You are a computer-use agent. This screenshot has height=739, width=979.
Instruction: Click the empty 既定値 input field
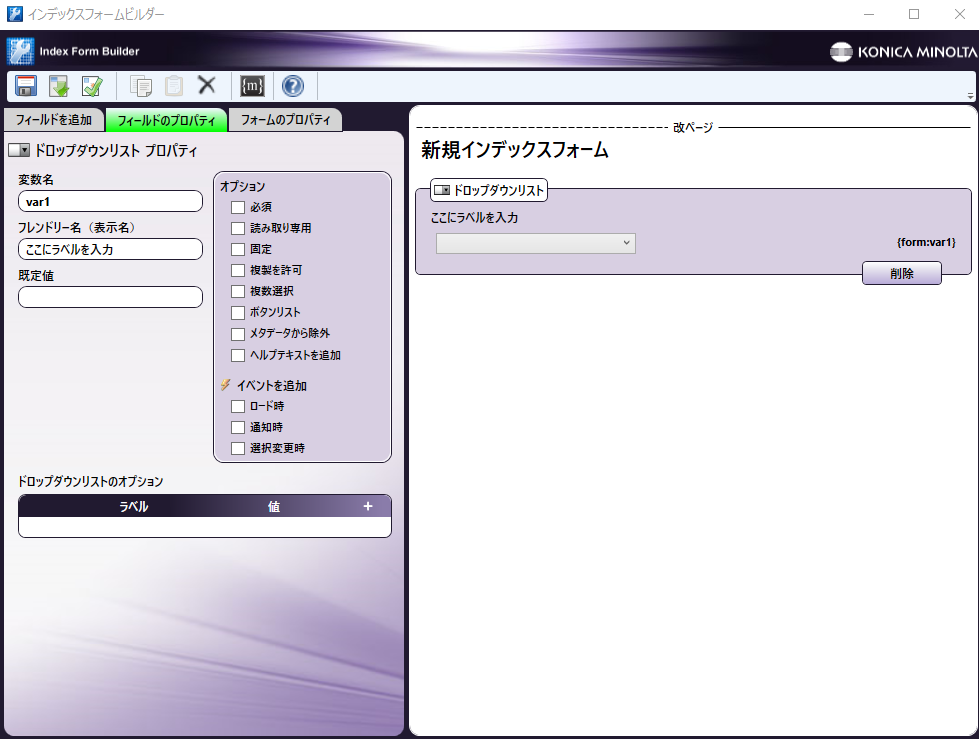point(111,297)
